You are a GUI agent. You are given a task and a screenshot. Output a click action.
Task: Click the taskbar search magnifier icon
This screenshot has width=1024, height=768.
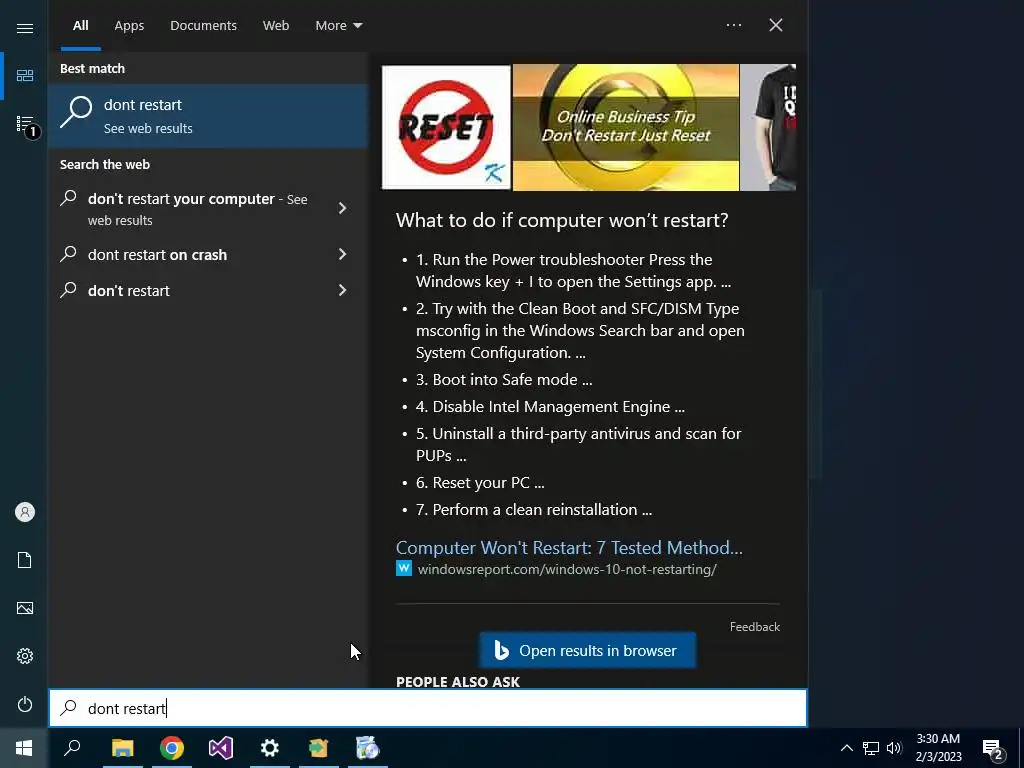point(72,748)
